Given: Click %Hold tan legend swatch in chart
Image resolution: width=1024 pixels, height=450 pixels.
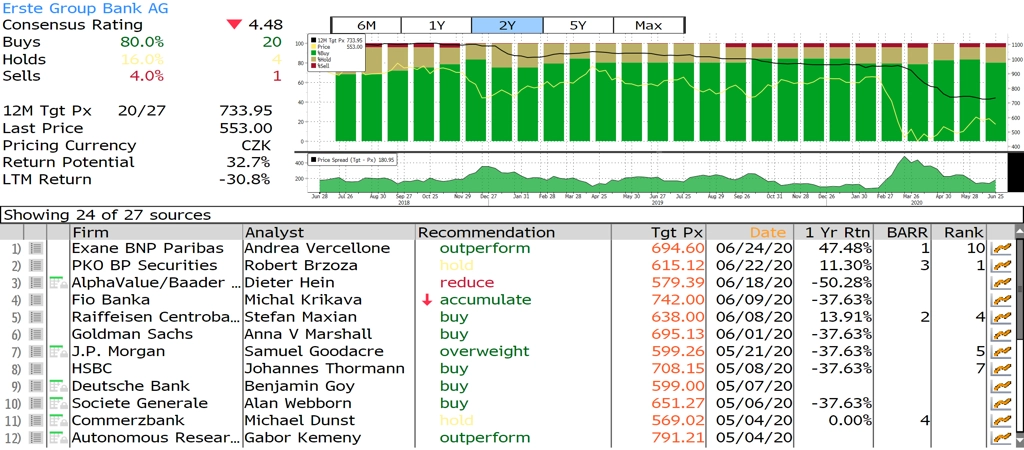Looking at the screenshot, I should point(314,60).
